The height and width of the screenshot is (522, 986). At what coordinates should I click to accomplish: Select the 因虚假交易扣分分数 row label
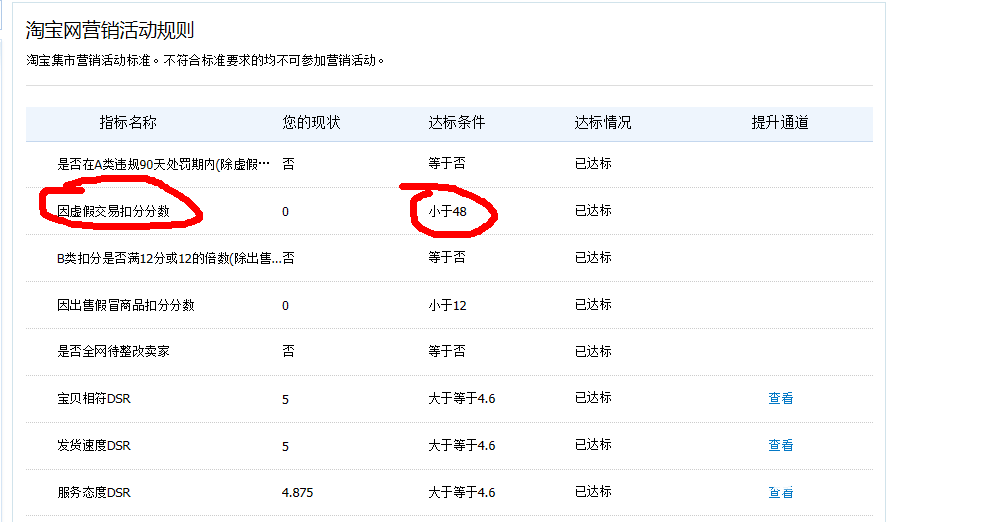point(113,211)
